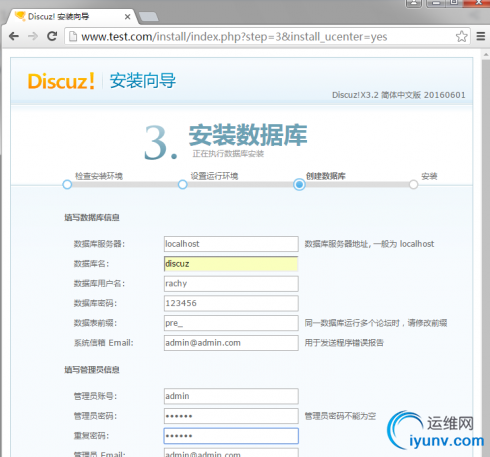Focus the 数据库用户名 field containing rachy
Image resolution: width=490 pixels, height=457 pixels.
pos(231,284)
